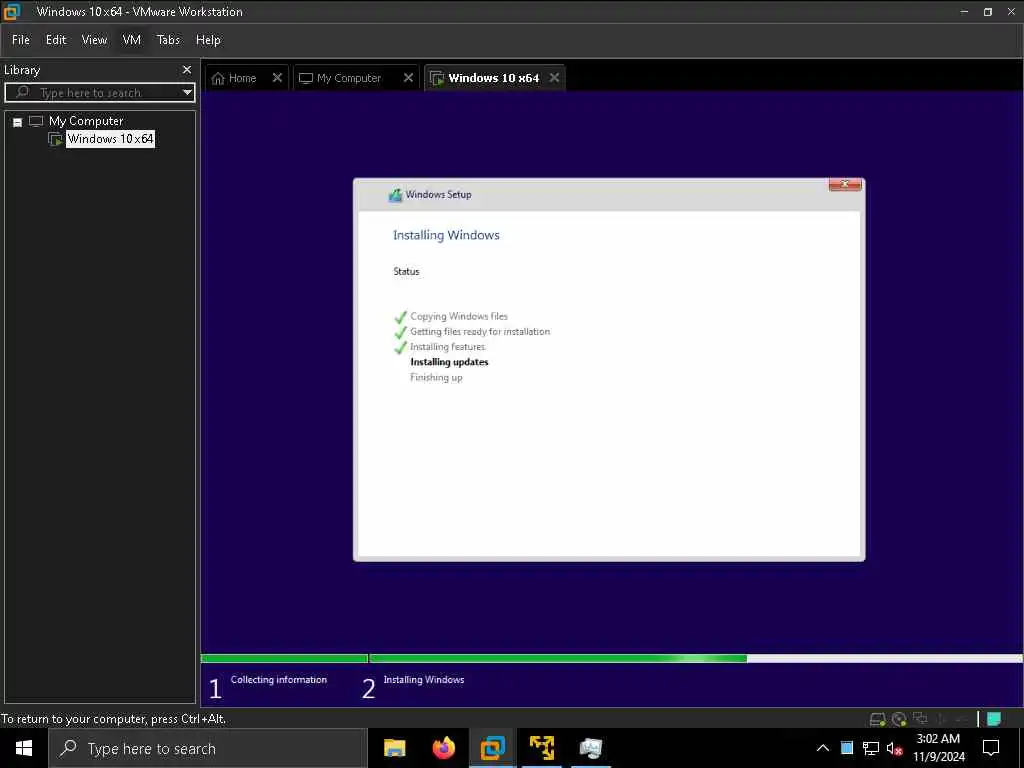Click the house icon on Home tab
This screenshot has width=1024, height=768.
218,78
